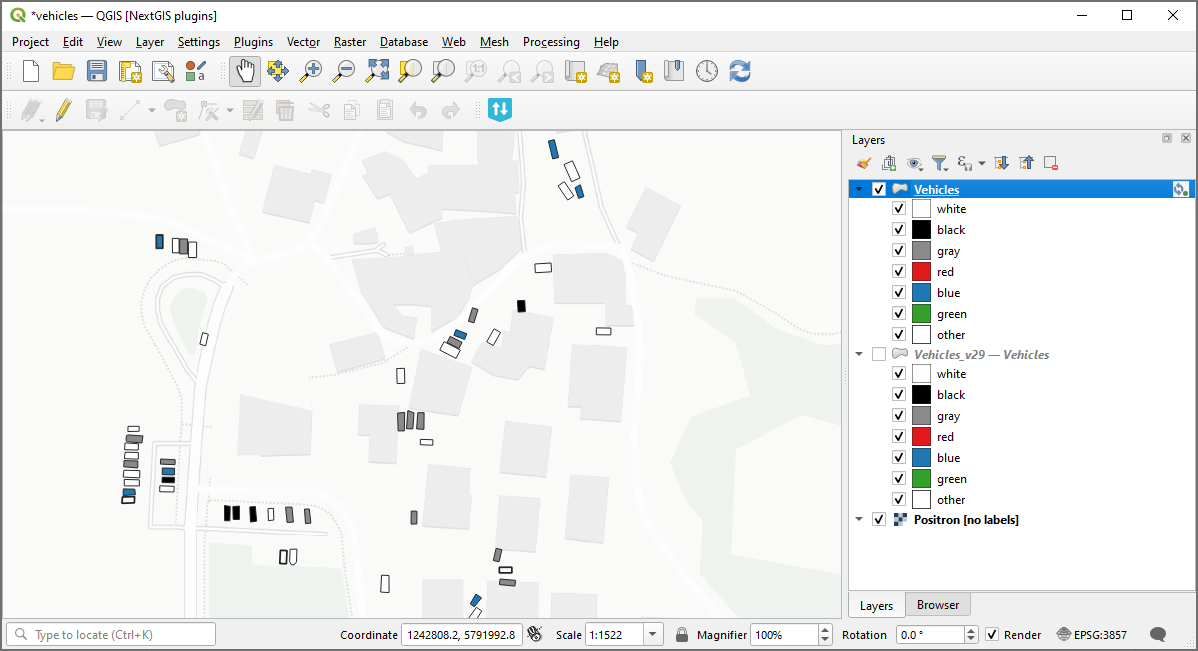Open the Scale dropdown arrow
The width and height of the screenshot is (1198, 651).
(652, 635)
